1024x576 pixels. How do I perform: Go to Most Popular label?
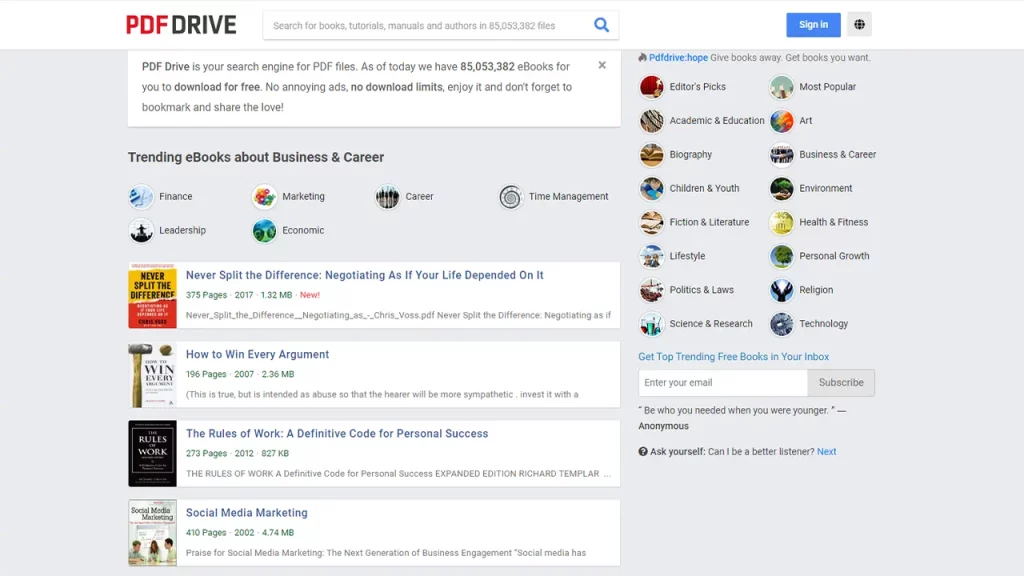tap(827, 87)
